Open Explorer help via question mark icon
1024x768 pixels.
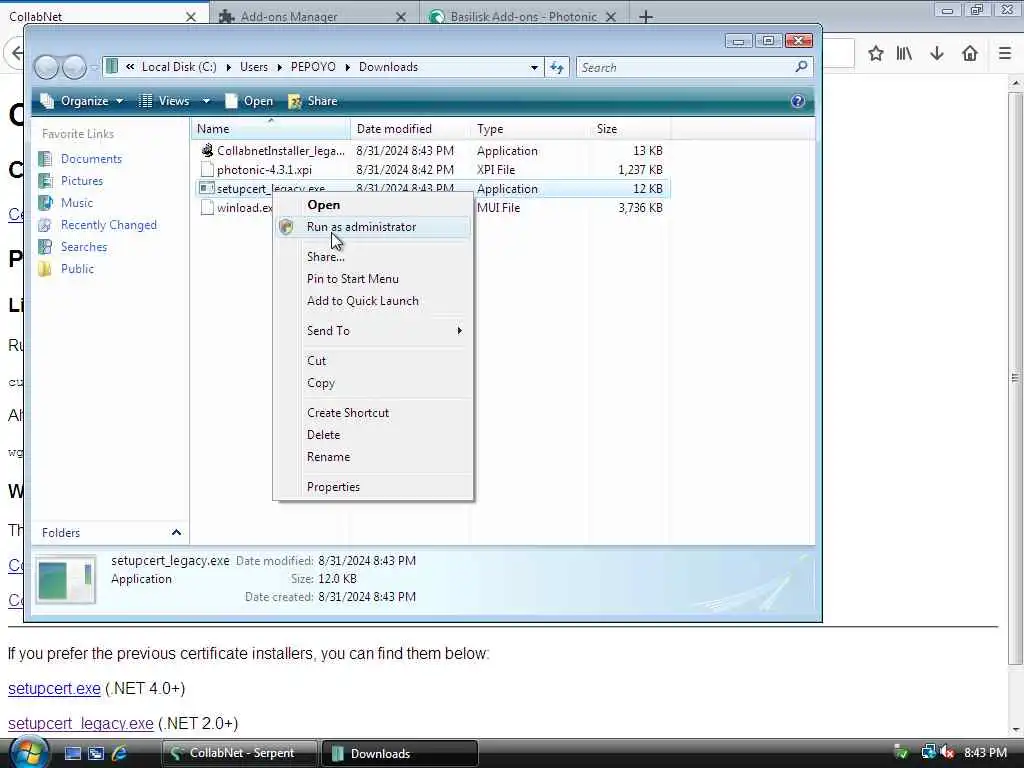click(x=797, y=101)
